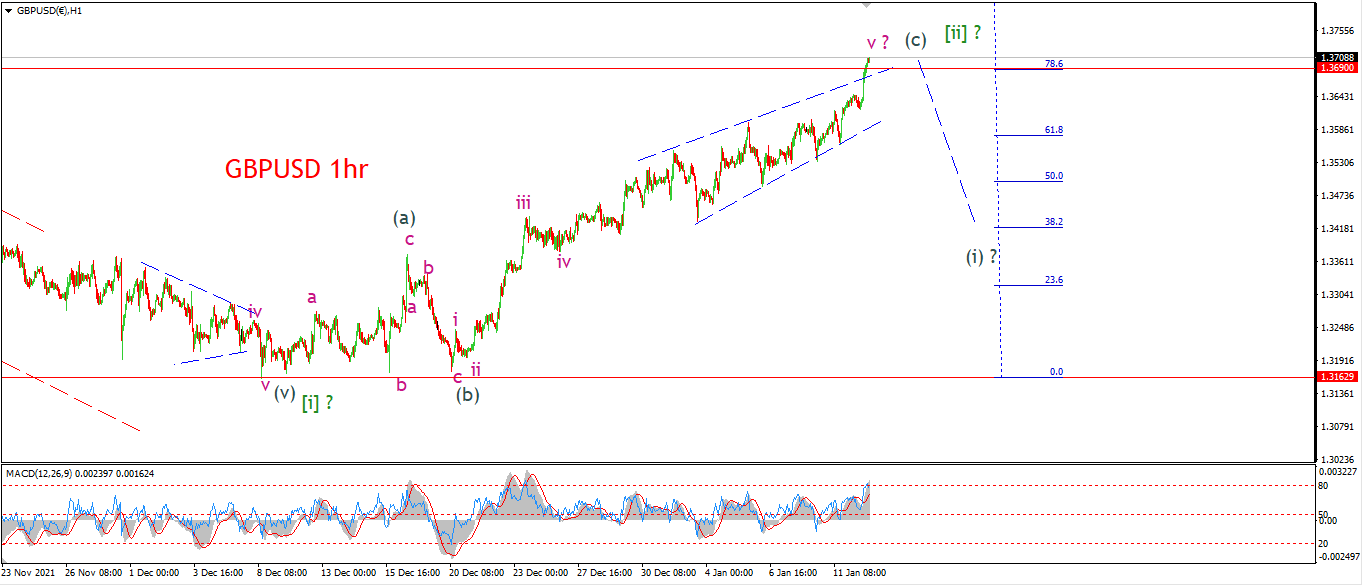Click the magenta iii wave label
This screenshot has height=586, width=1363.
(523, 203)
